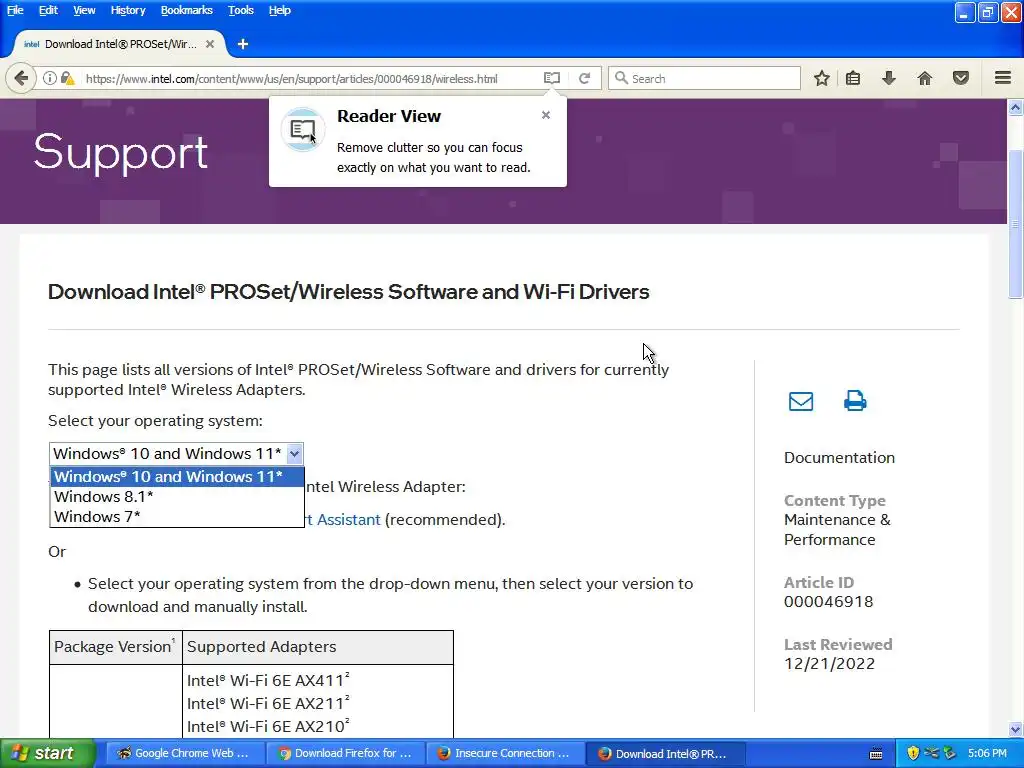Close the Download Intel PROSet tab
Viewport: 1024px width, 768px height.
point(210,44)
